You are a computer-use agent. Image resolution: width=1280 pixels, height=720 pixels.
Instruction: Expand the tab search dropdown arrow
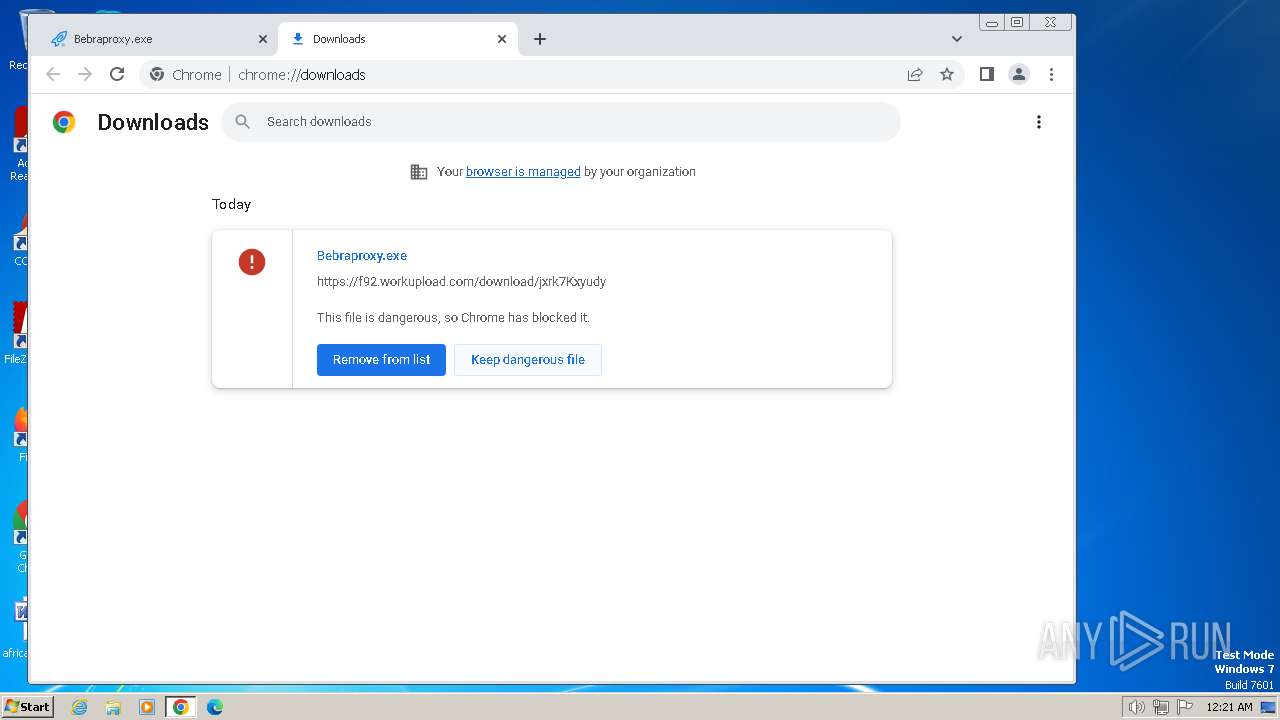pos(957,39)
